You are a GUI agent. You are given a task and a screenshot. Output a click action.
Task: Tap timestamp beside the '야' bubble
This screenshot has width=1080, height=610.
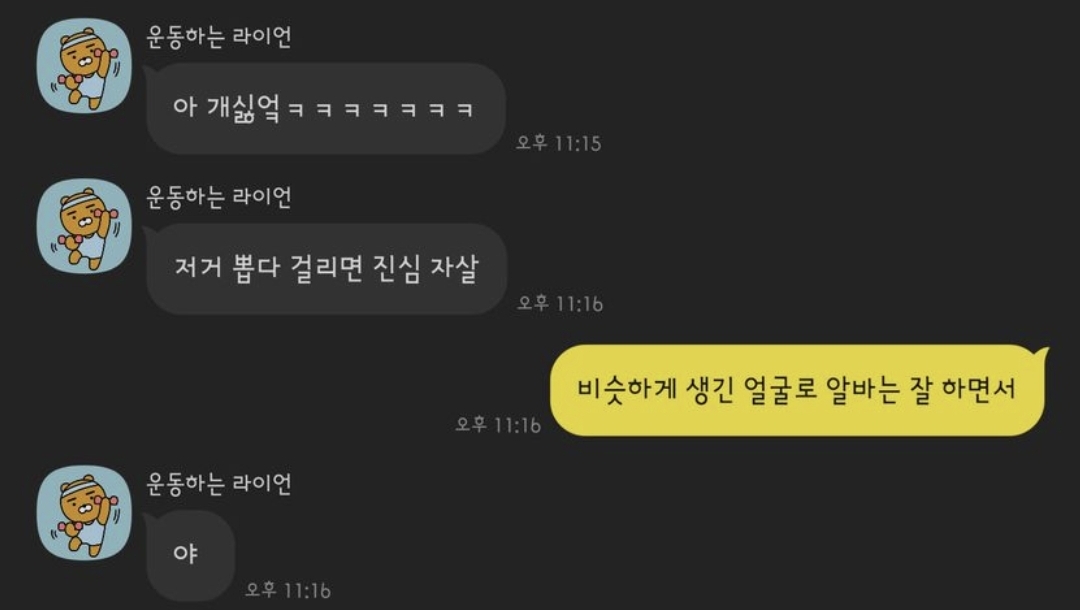(x=288, y=590)
